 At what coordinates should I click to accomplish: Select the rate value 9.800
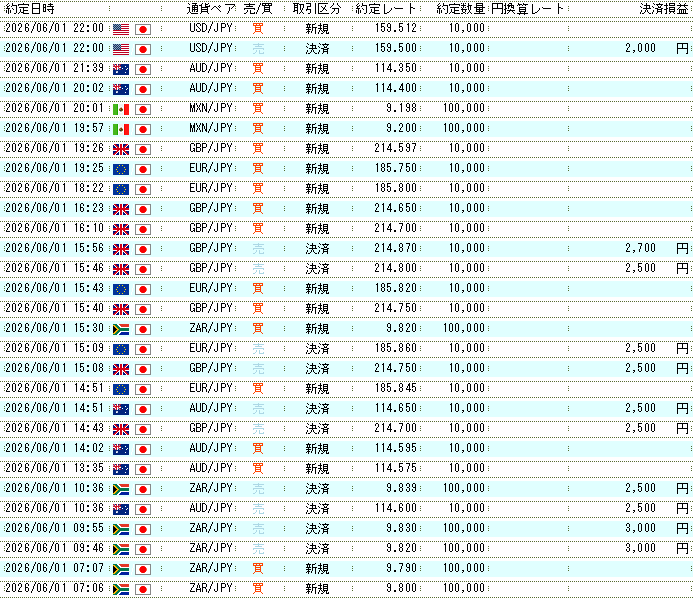(401, 588)
